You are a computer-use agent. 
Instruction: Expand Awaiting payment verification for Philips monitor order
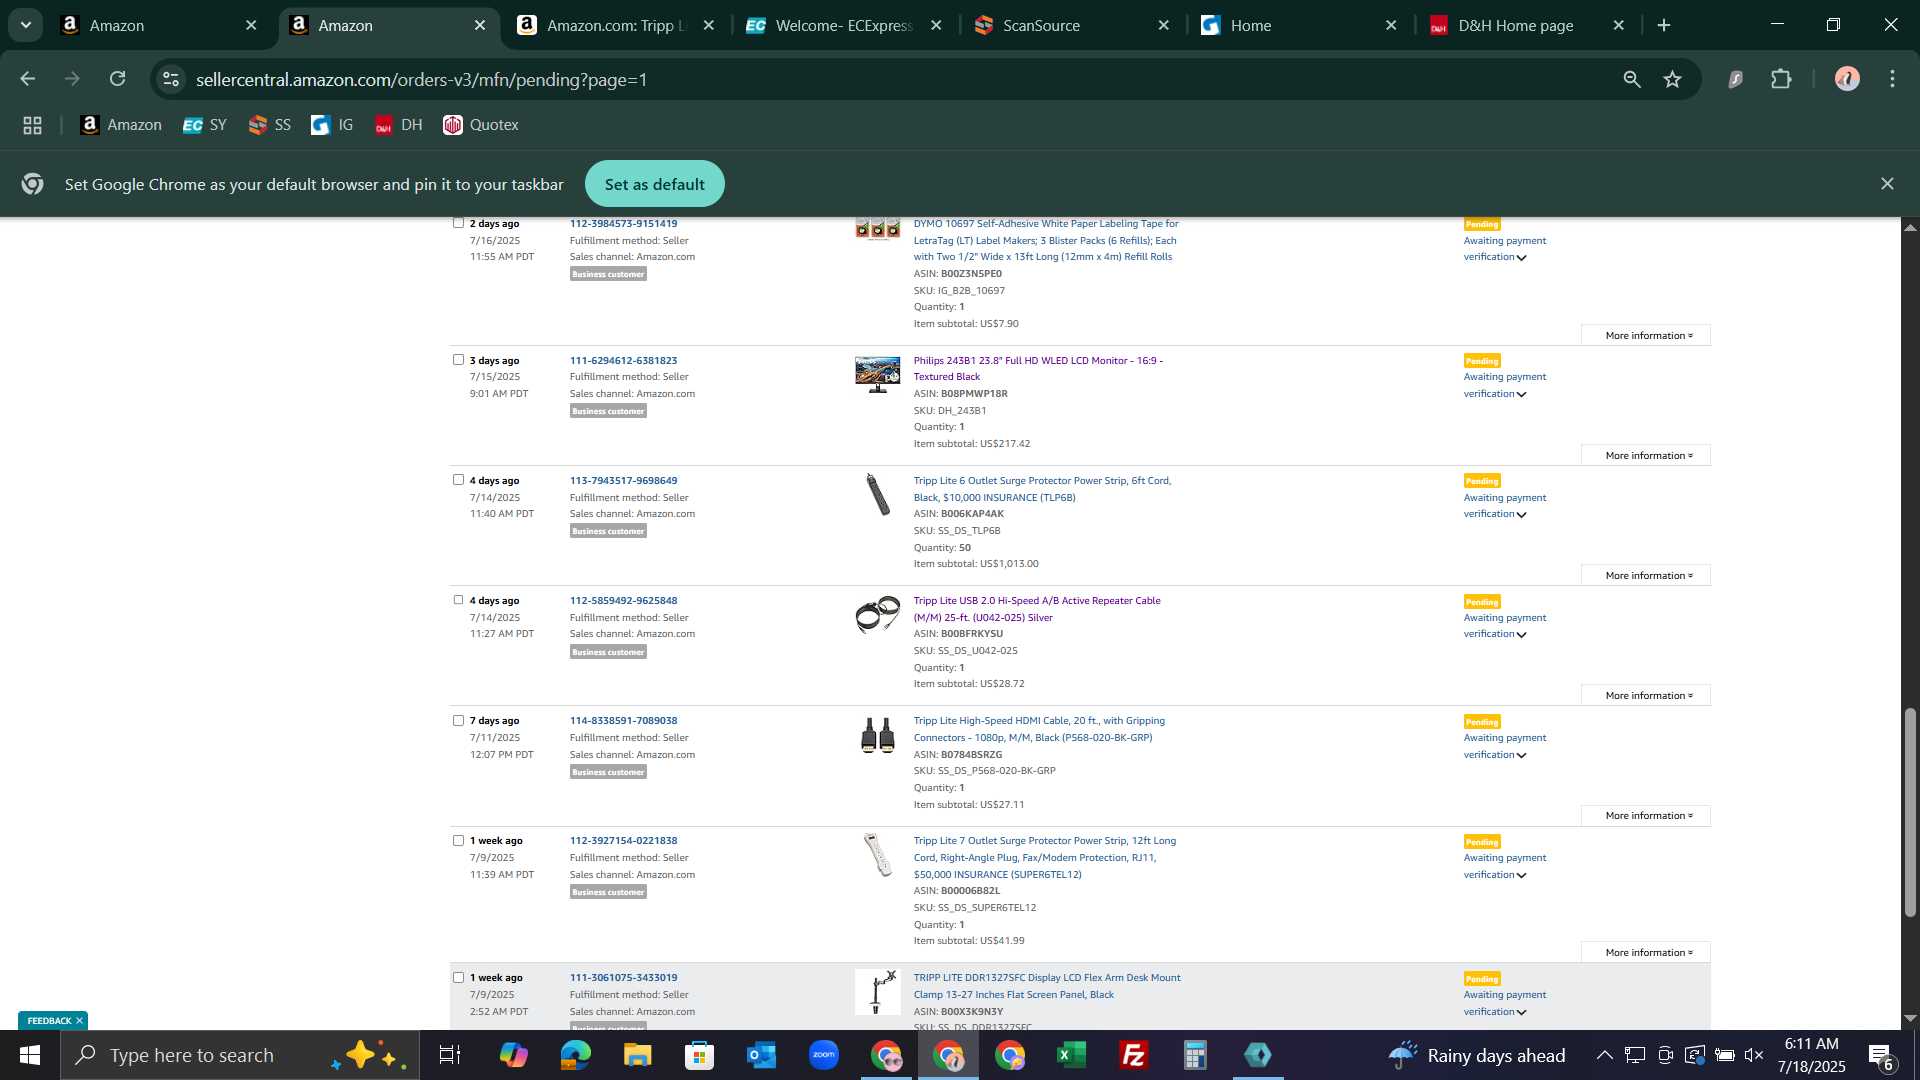pos(1504,385)
